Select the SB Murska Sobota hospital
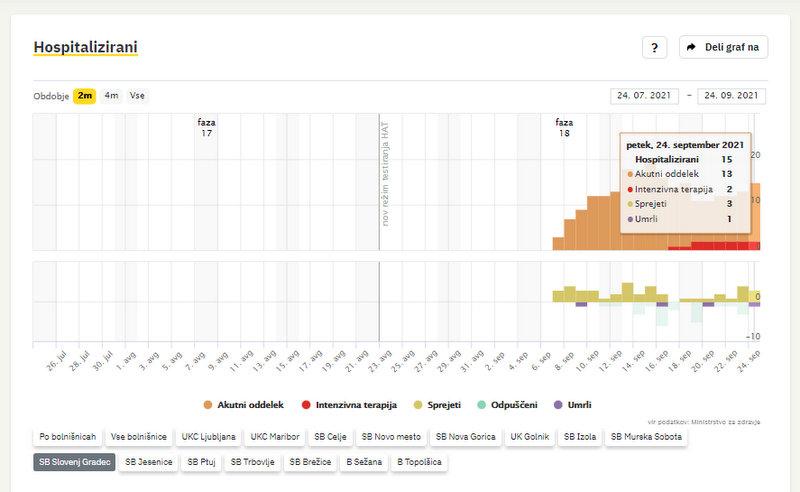The height and width of the screenshot is (492, 800). 649,437
